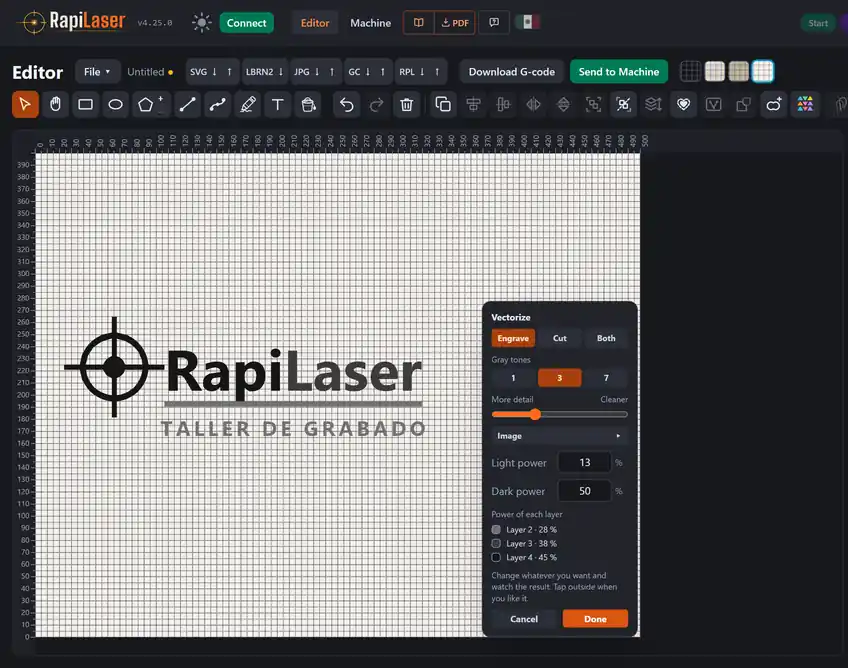Toggle Layer 3 - 38 % checkbox
This screenshot has height=668, width=848.
click(496, 543)
